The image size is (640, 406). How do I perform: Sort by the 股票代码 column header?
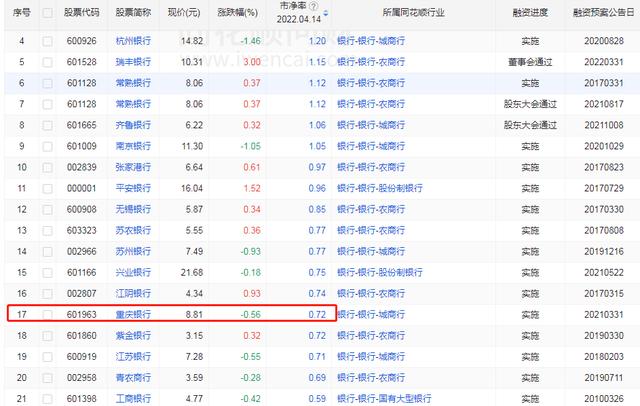(x=81, y=13)
